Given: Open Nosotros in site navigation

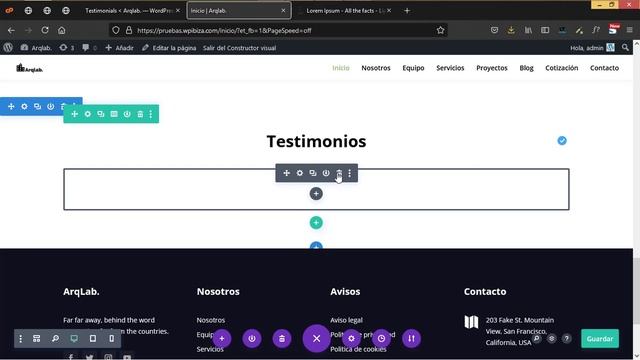Looking at the screenshot, I should point(376,68).
